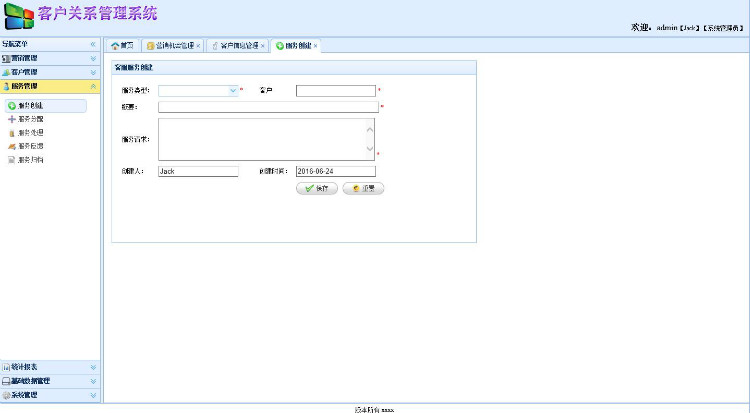The height and width of the screenshot is (413, 750).
Task: Switch to the 首页 home tab
Action: [x=122, y=45]
